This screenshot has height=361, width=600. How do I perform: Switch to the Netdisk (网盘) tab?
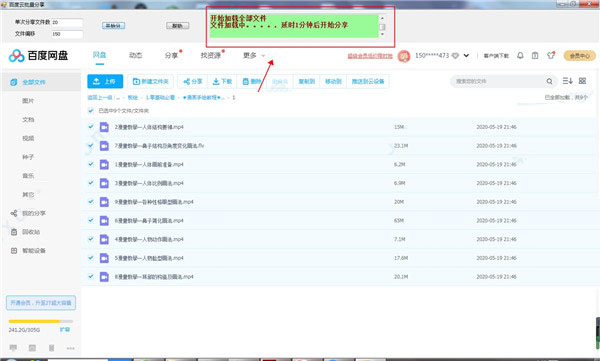point(99,55)
